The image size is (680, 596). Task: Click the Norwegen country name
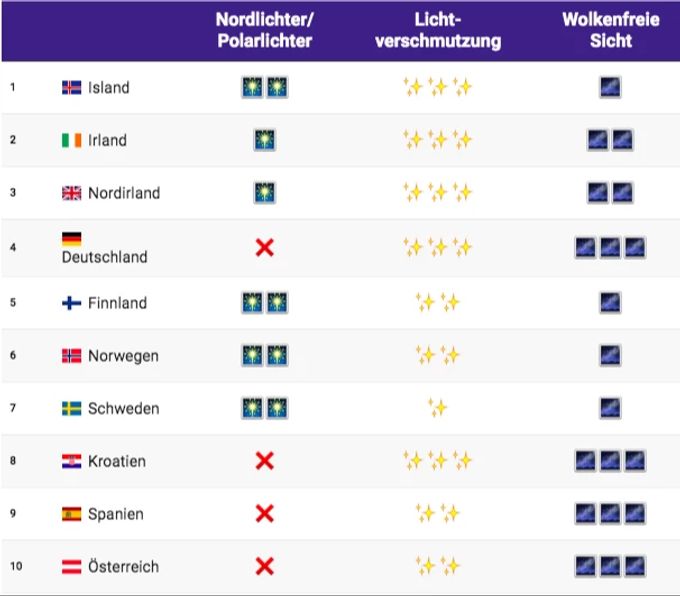click(123, 356)
